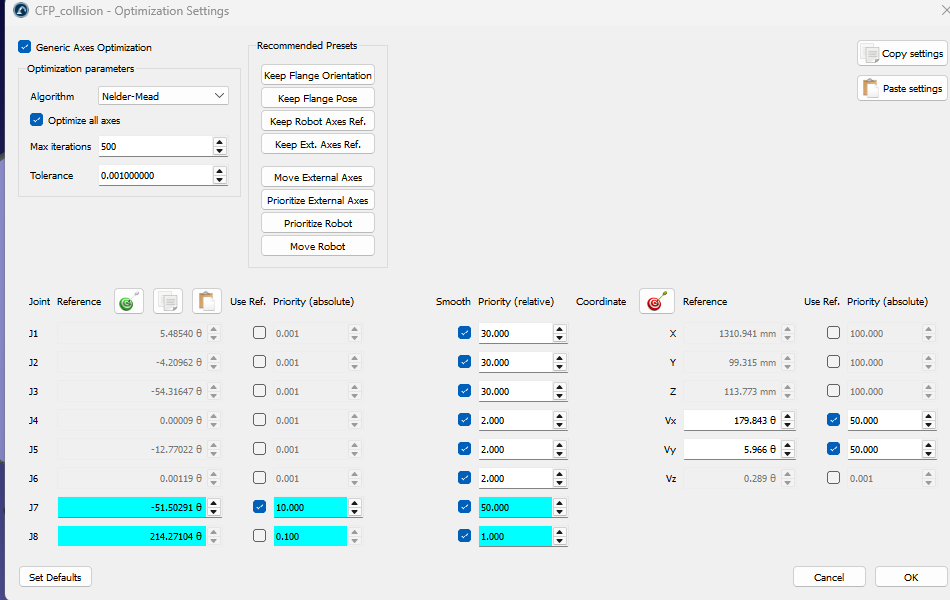Uncheck the Smooth checkbox for J4

(465, 419)
